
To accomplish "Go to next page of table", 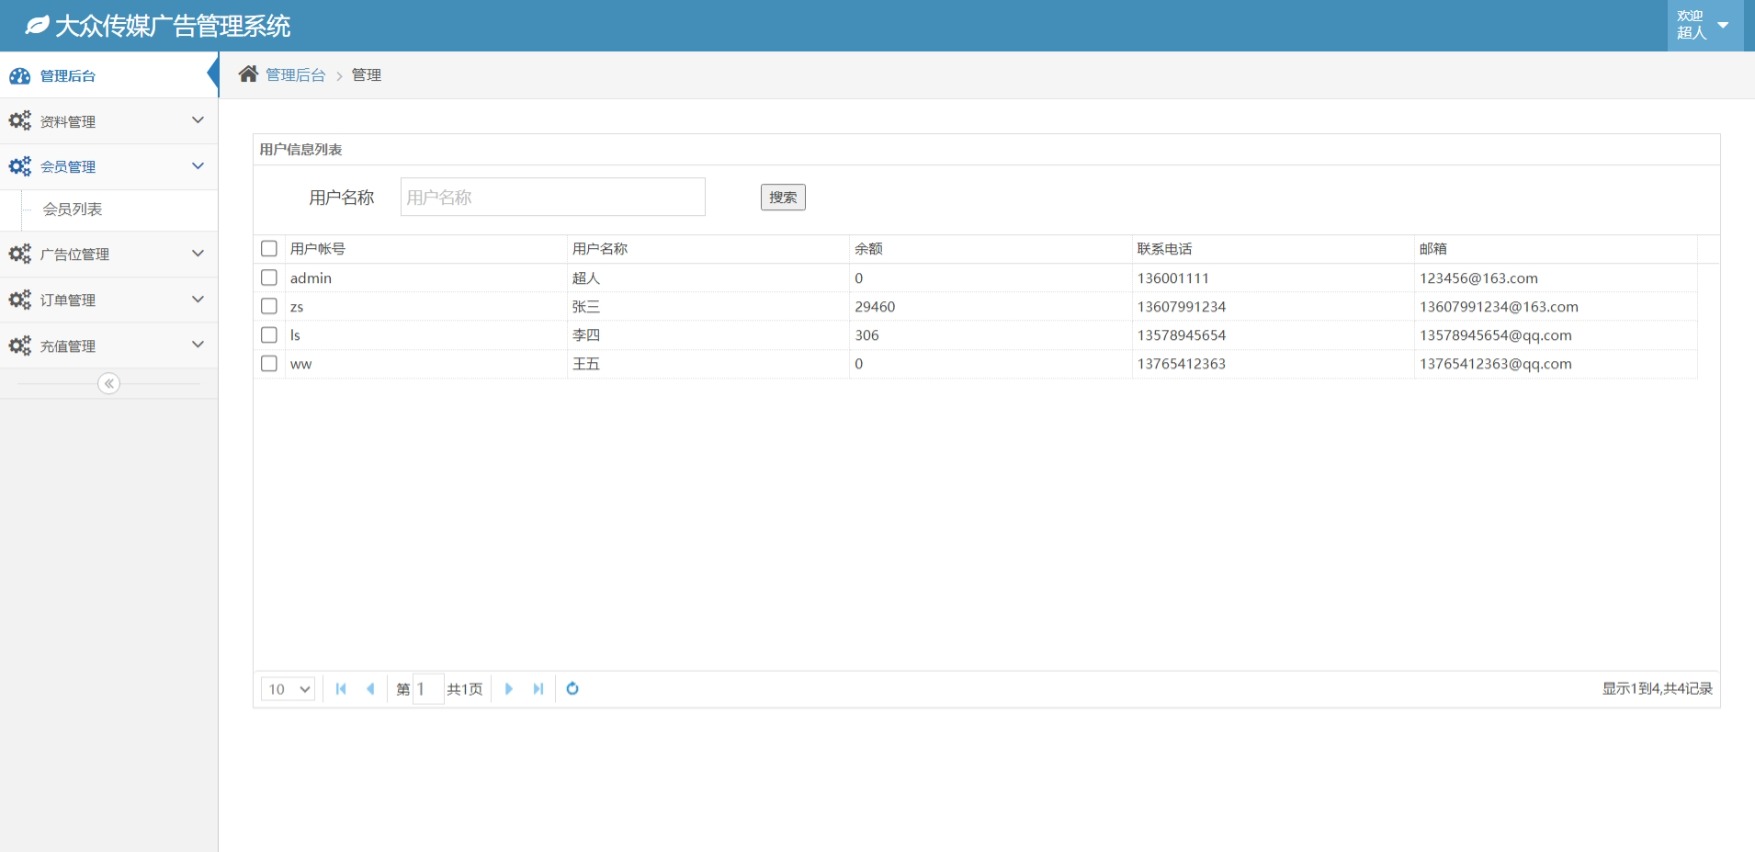I will (x=508, y=689).
